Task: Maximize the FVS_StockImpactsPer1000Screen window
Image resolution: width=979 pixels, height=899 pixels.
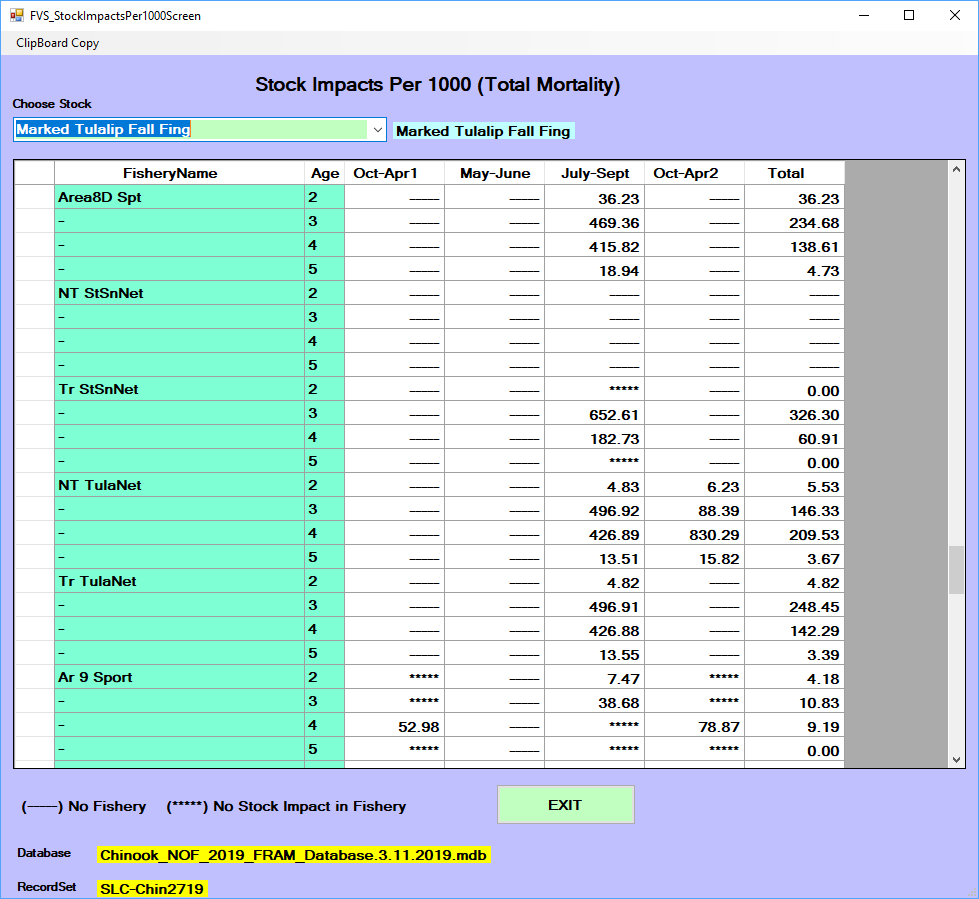Action: (x=909, y=15)
